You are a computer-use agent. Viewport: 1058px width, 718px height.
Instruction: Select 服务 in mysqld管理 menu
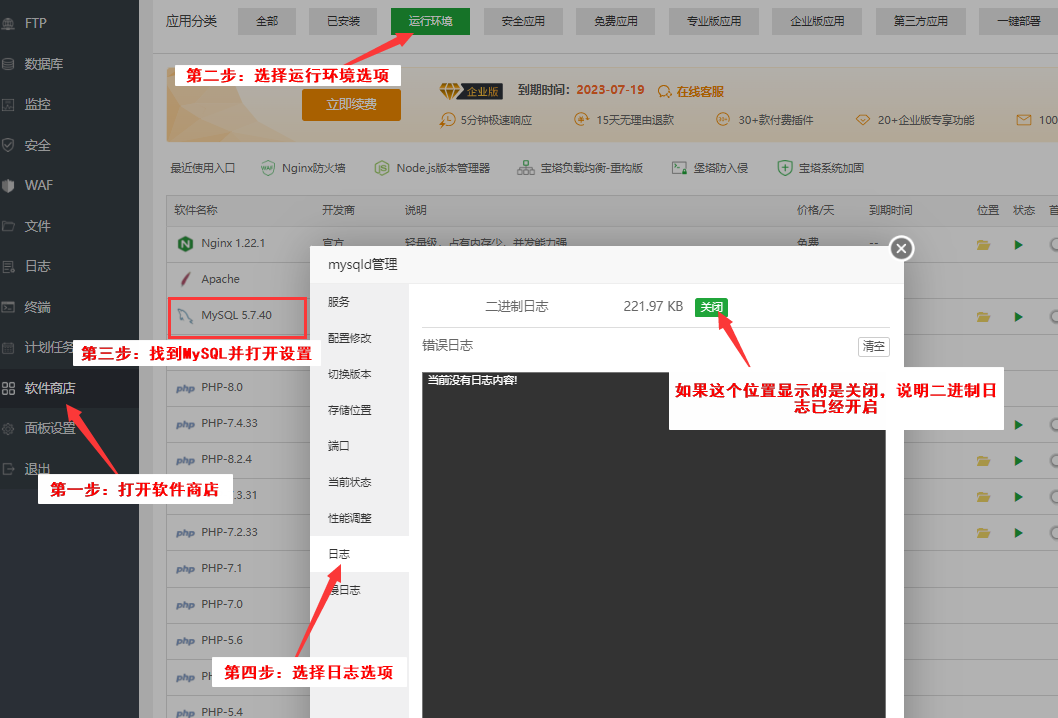tap(360, 302)
